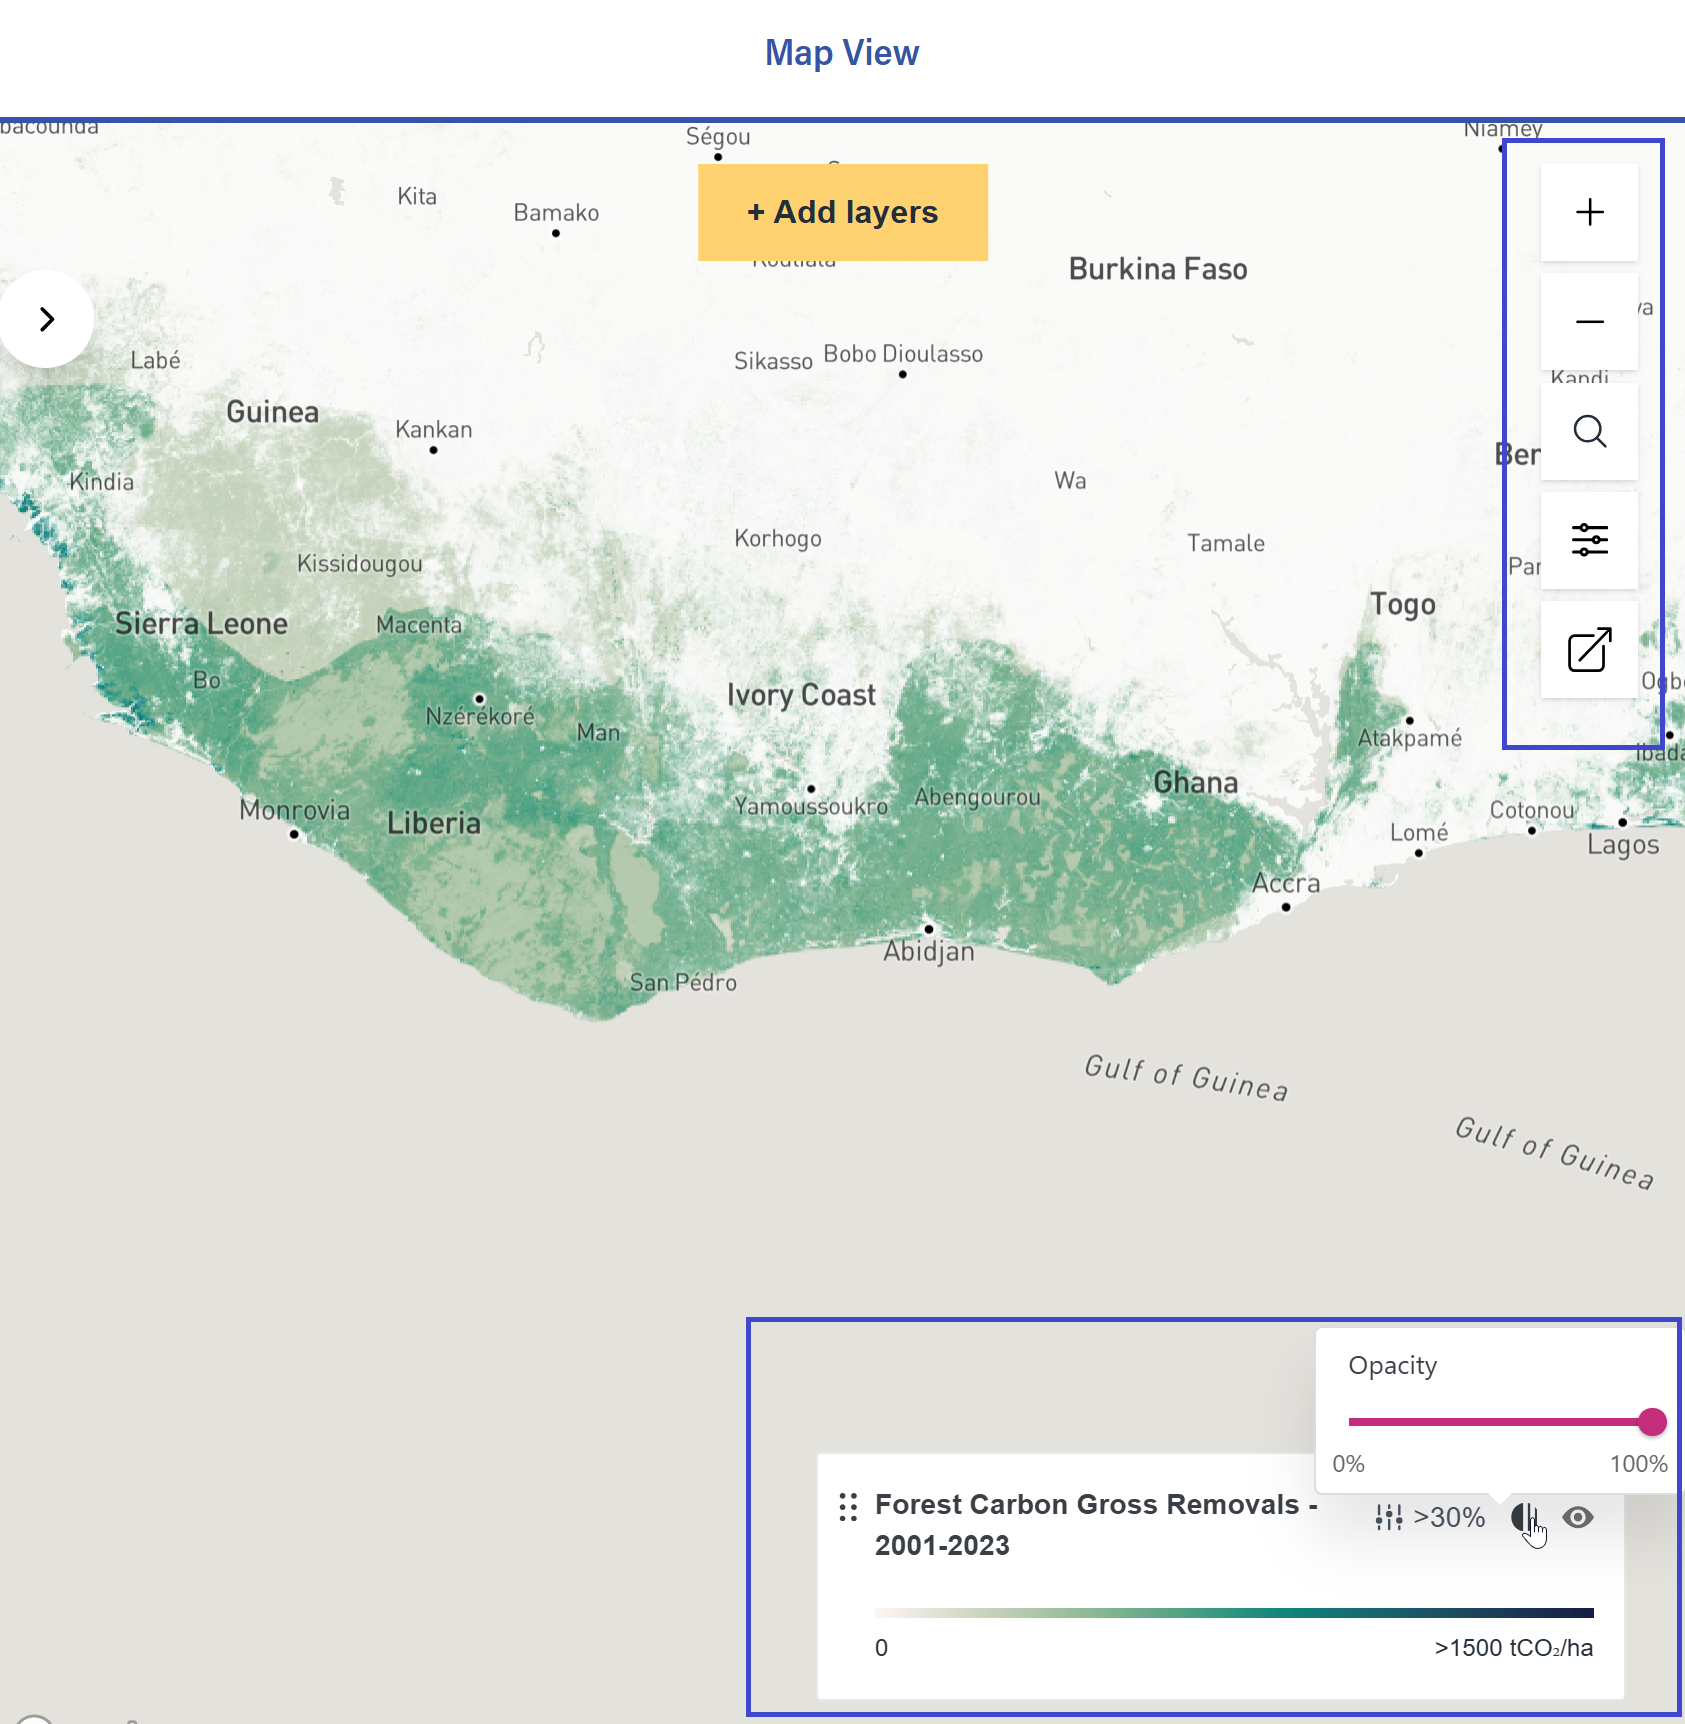Image resolution: width=1685 pixels, height=1724 pixels.
Task: Open map settings sliders icon
Action: [1589, 540]
